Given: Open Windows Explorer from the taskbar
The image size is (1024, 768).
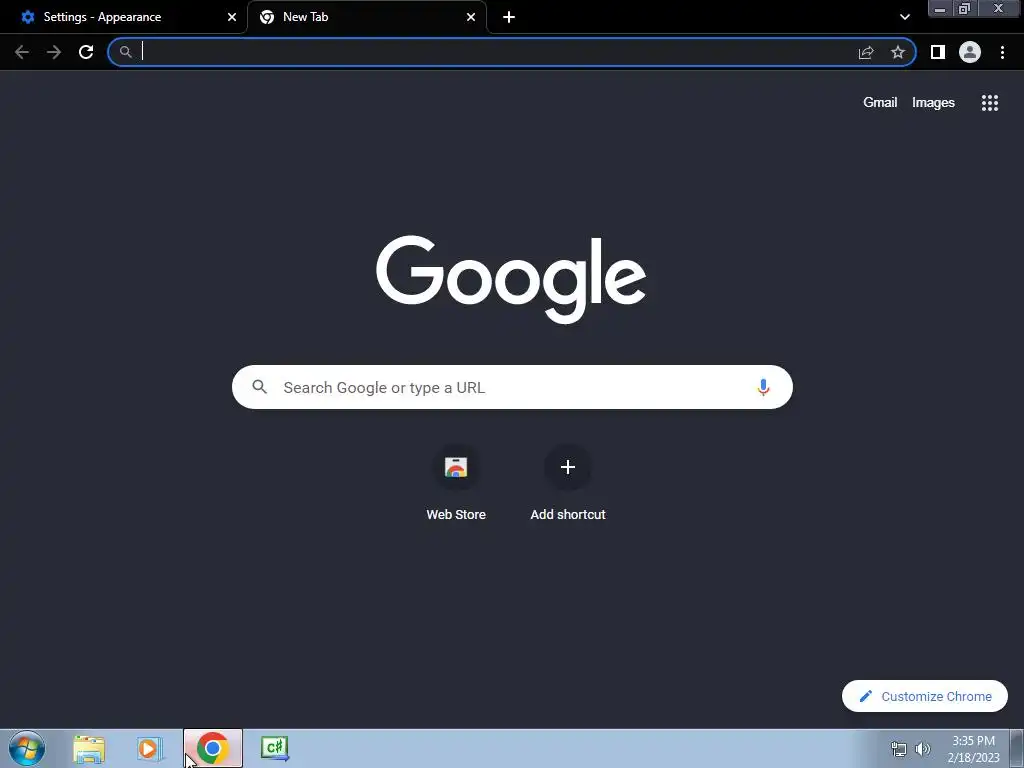Looking at the screenshot, I should [89, 748].
